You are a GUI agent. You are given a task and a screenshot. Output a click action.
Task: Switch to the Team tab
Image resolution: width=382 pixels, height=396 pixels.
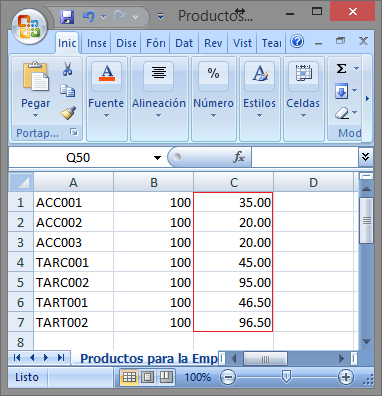[271, 43]
